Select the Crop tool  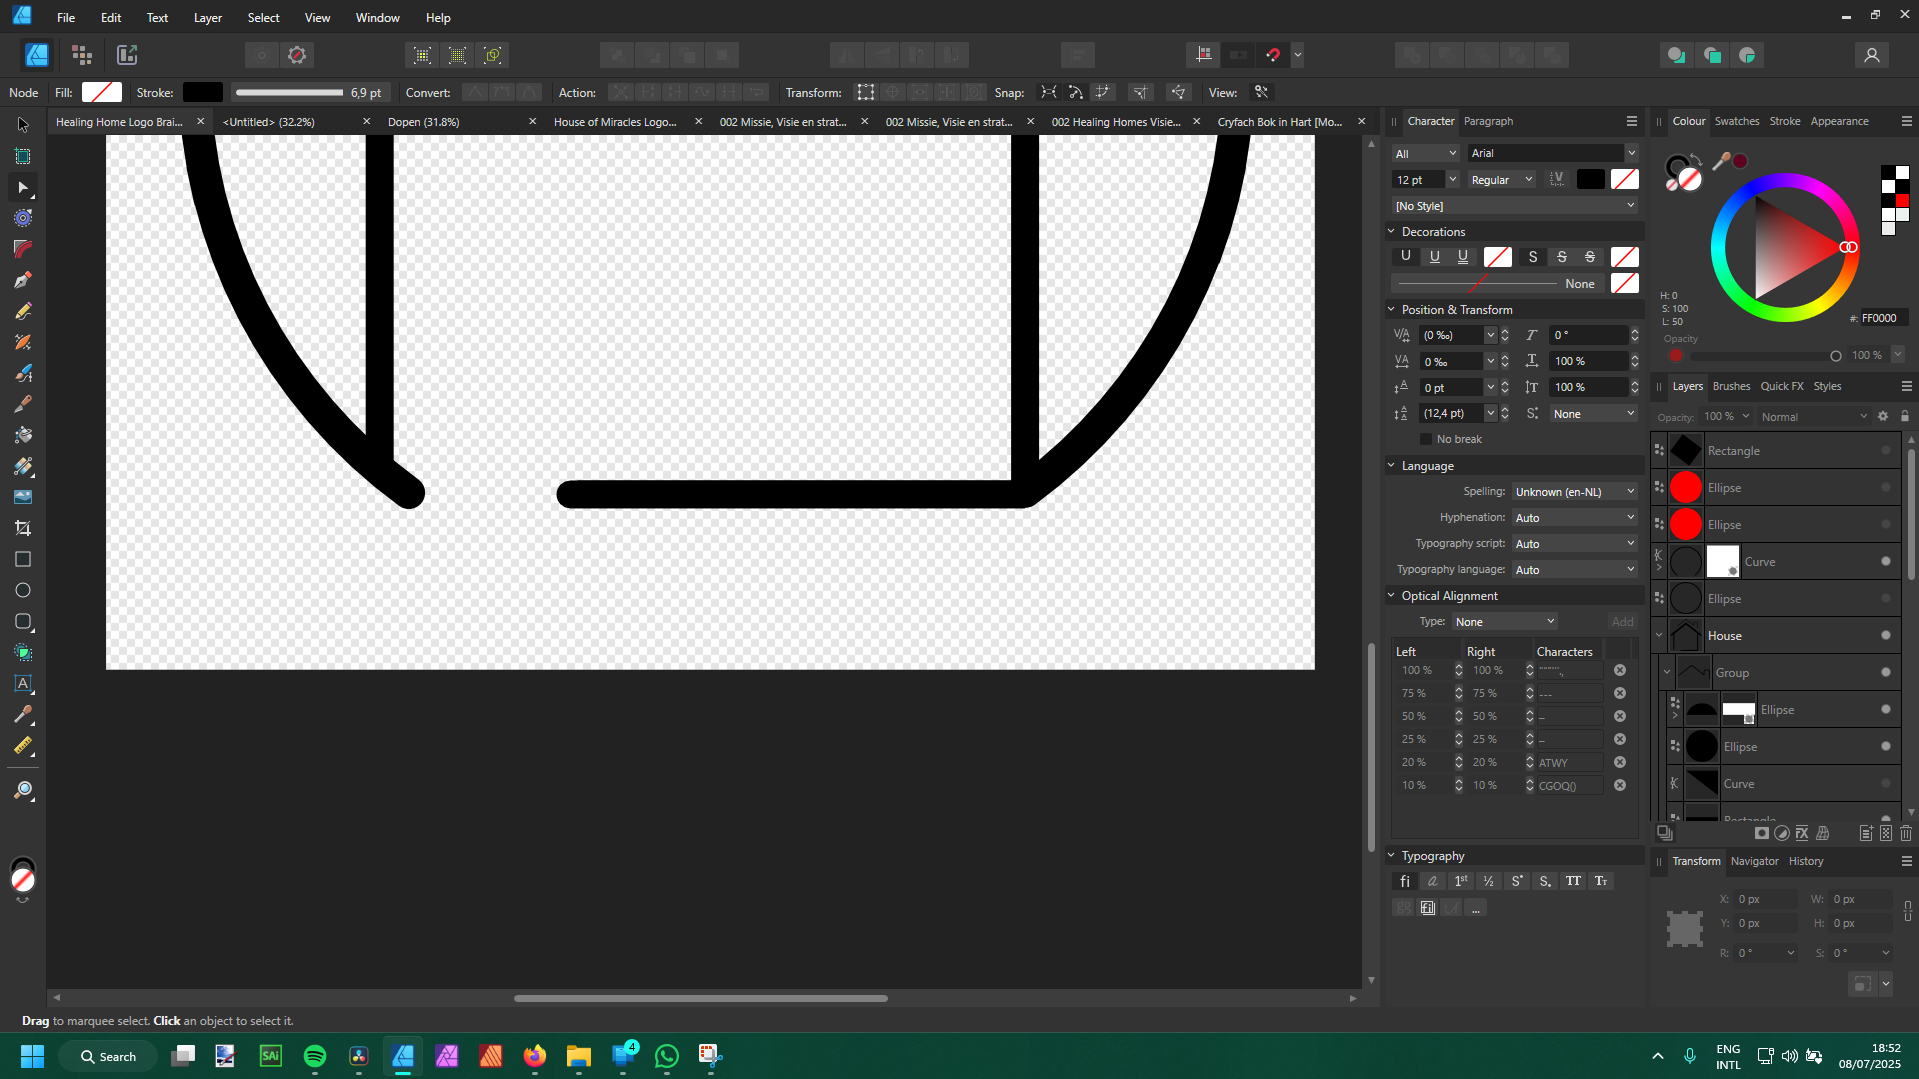click(23, 528)
